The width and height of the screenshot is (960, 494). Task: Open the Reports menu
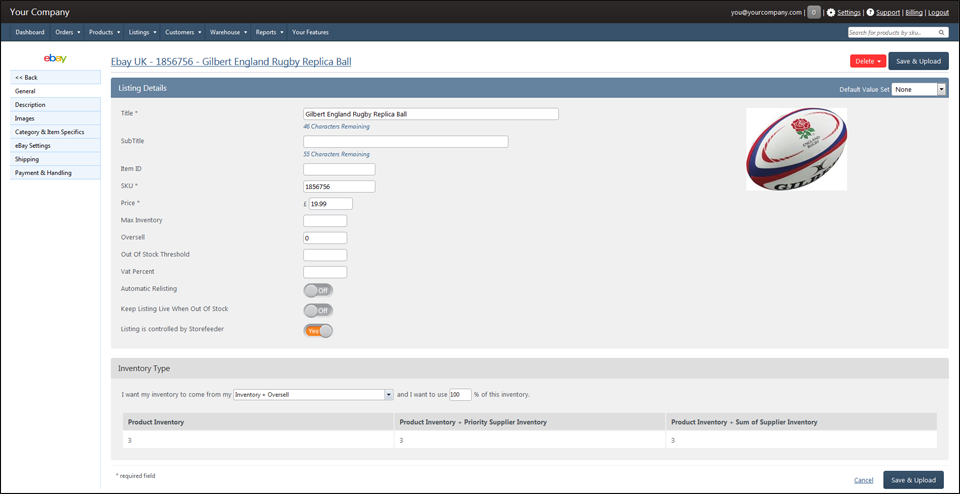tap(269, 32)
